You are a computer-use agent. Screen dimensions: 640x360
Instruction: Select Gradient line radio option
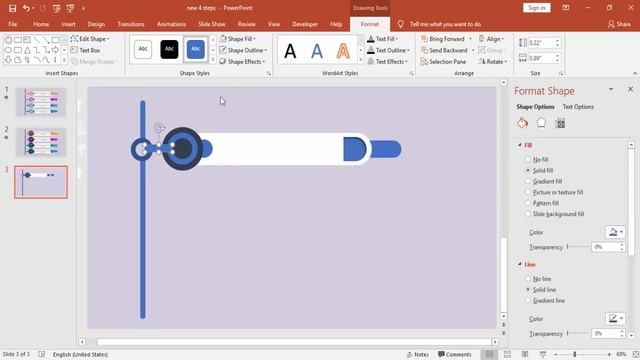528,300
